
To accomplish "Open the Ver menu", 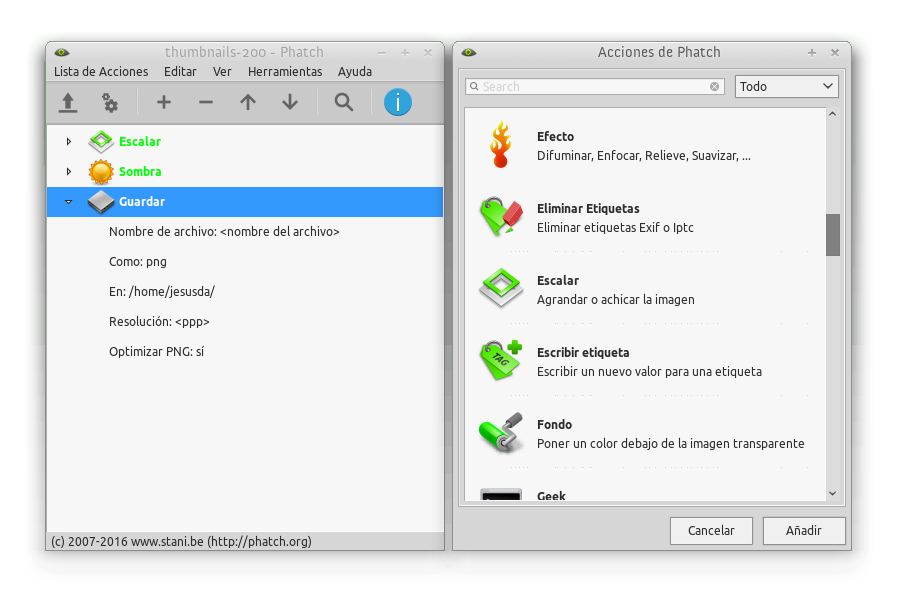I will click(x=222, y=71).
